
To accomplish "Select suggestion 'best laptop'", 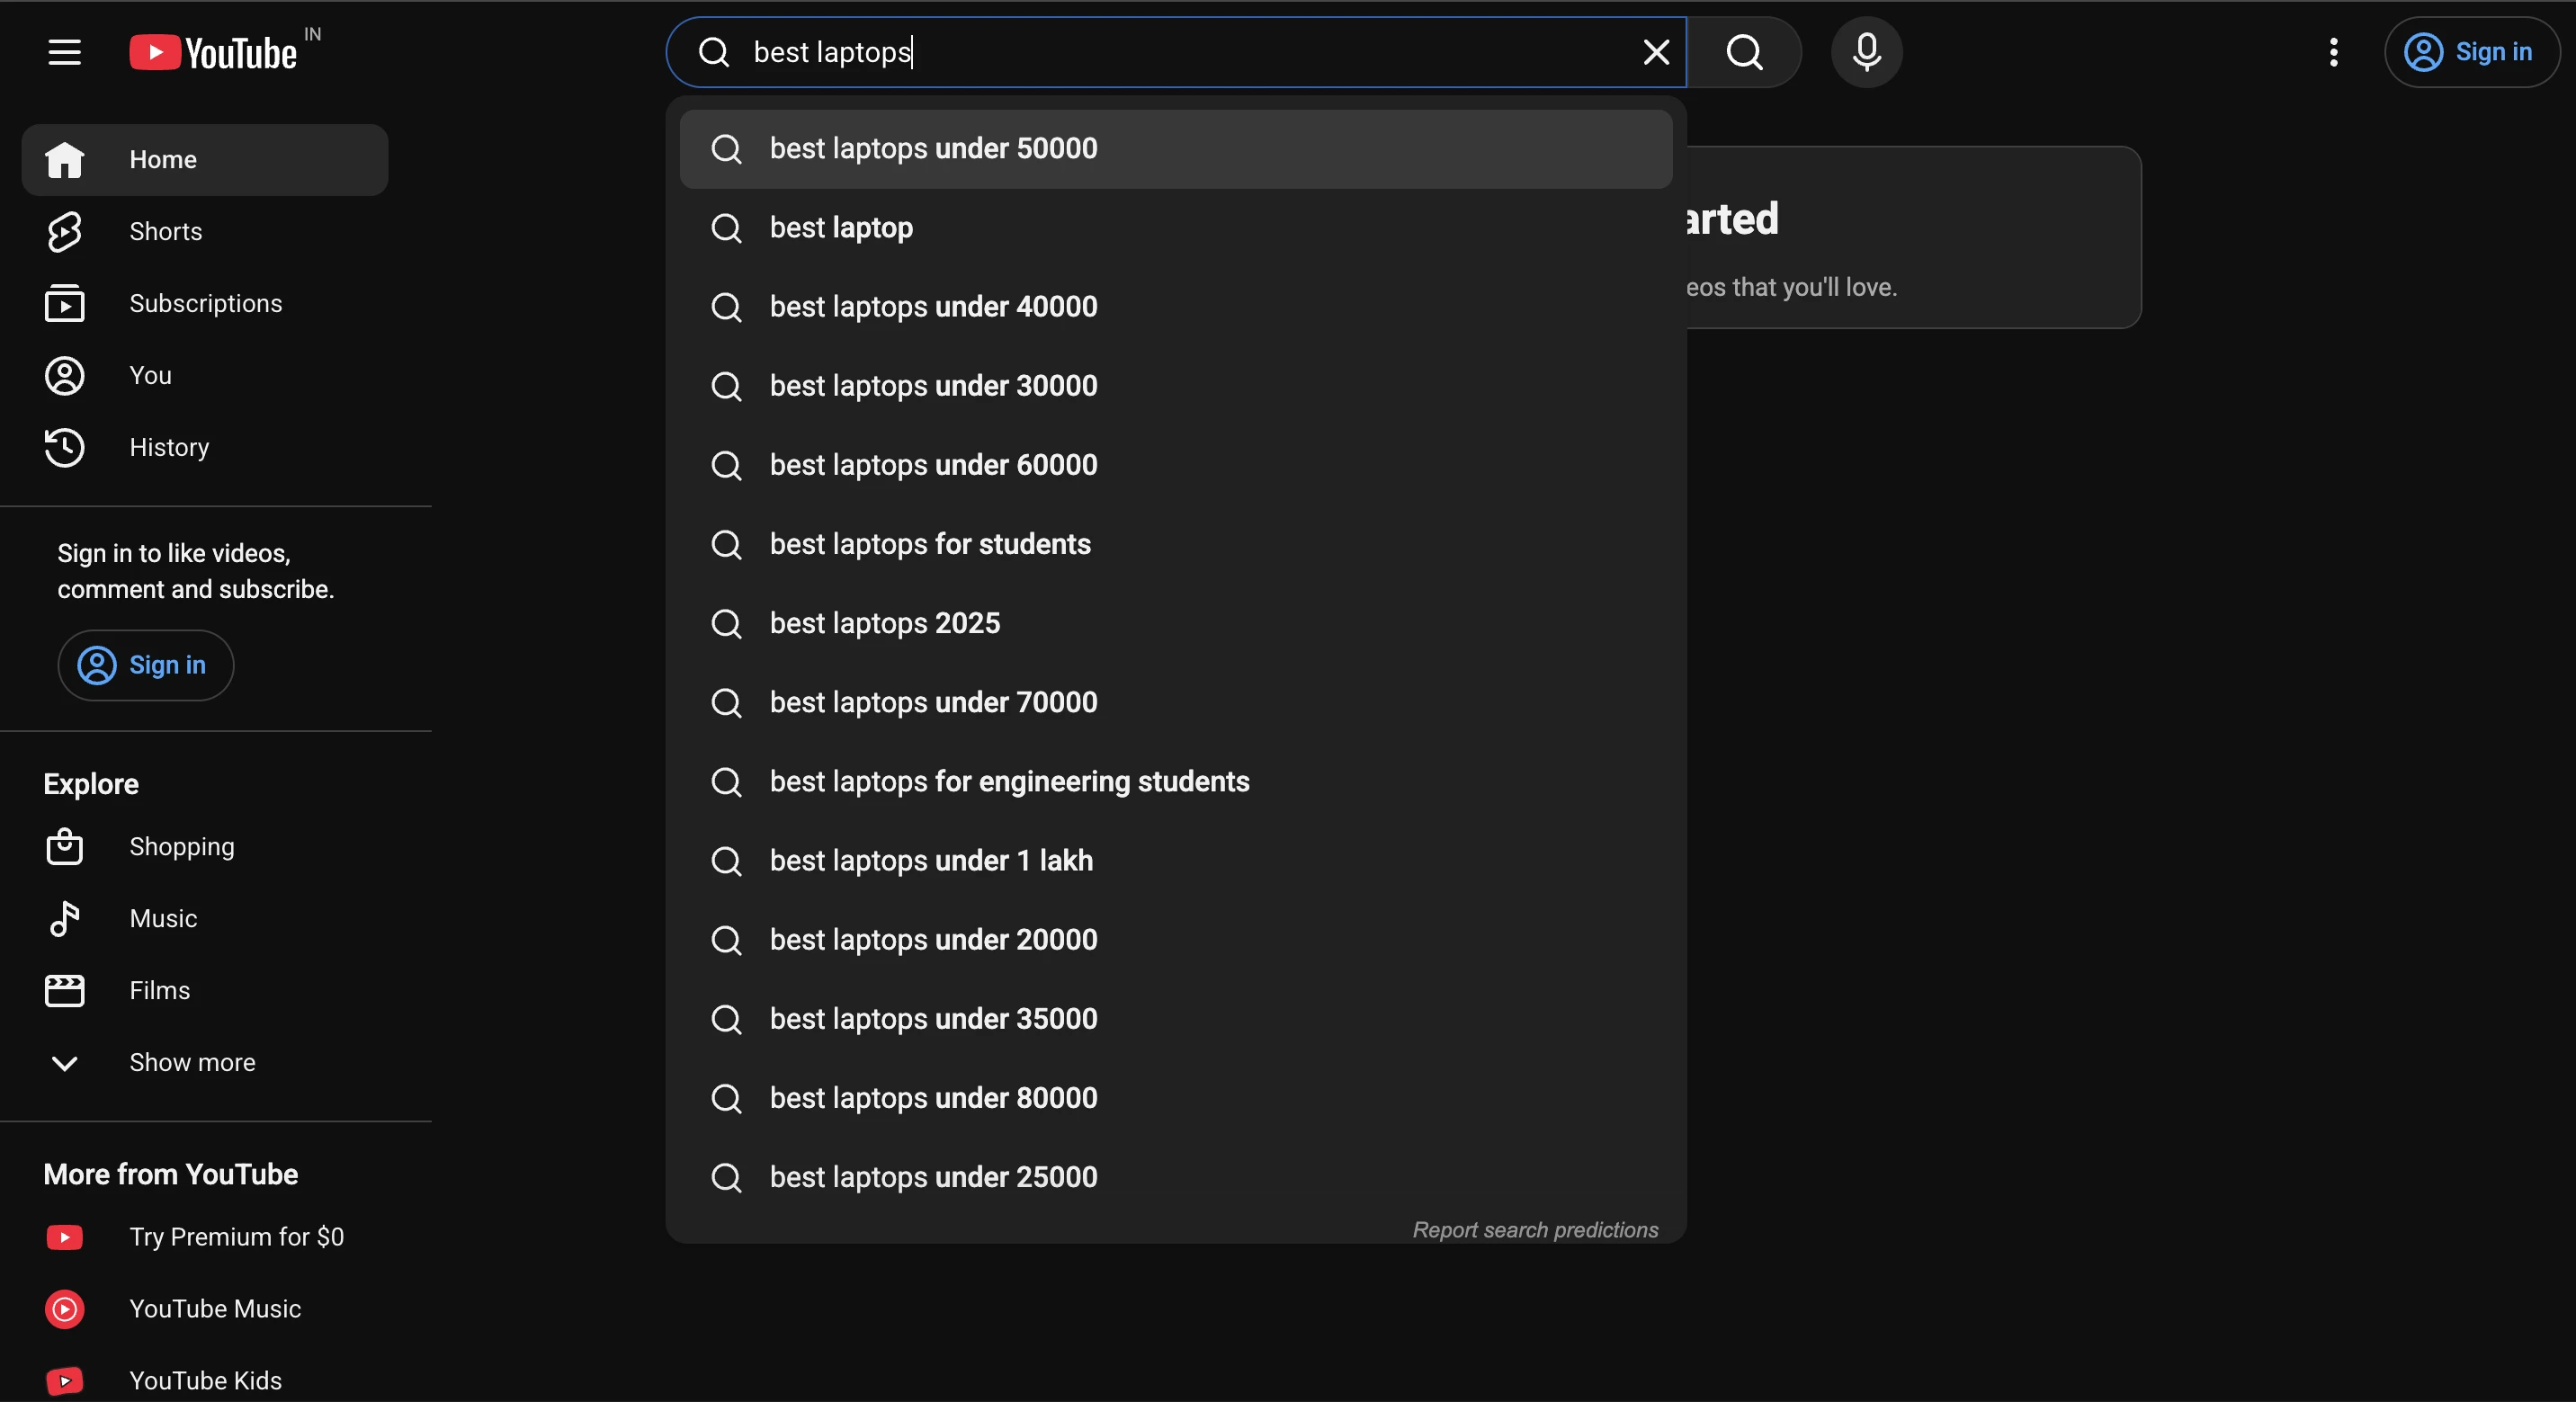I will pos(1176,228).
